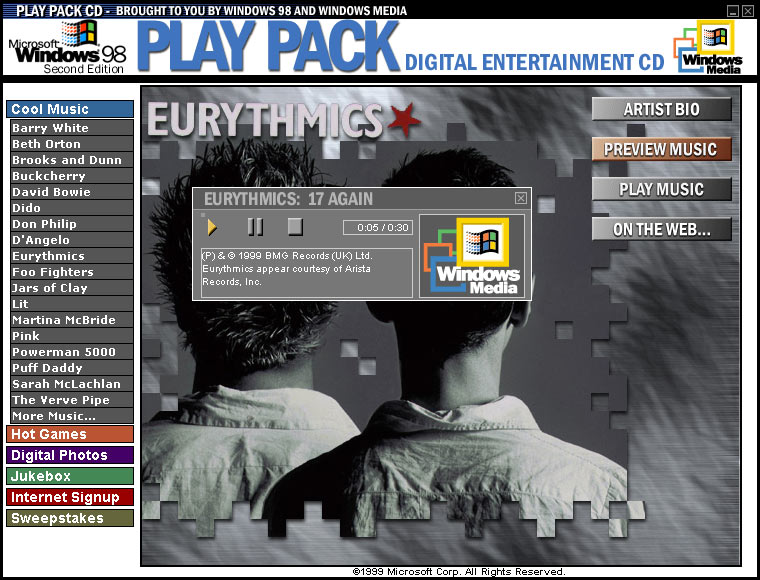
Task: Click the Windows Media logo in the header
Action: click(x=708, y=47)
